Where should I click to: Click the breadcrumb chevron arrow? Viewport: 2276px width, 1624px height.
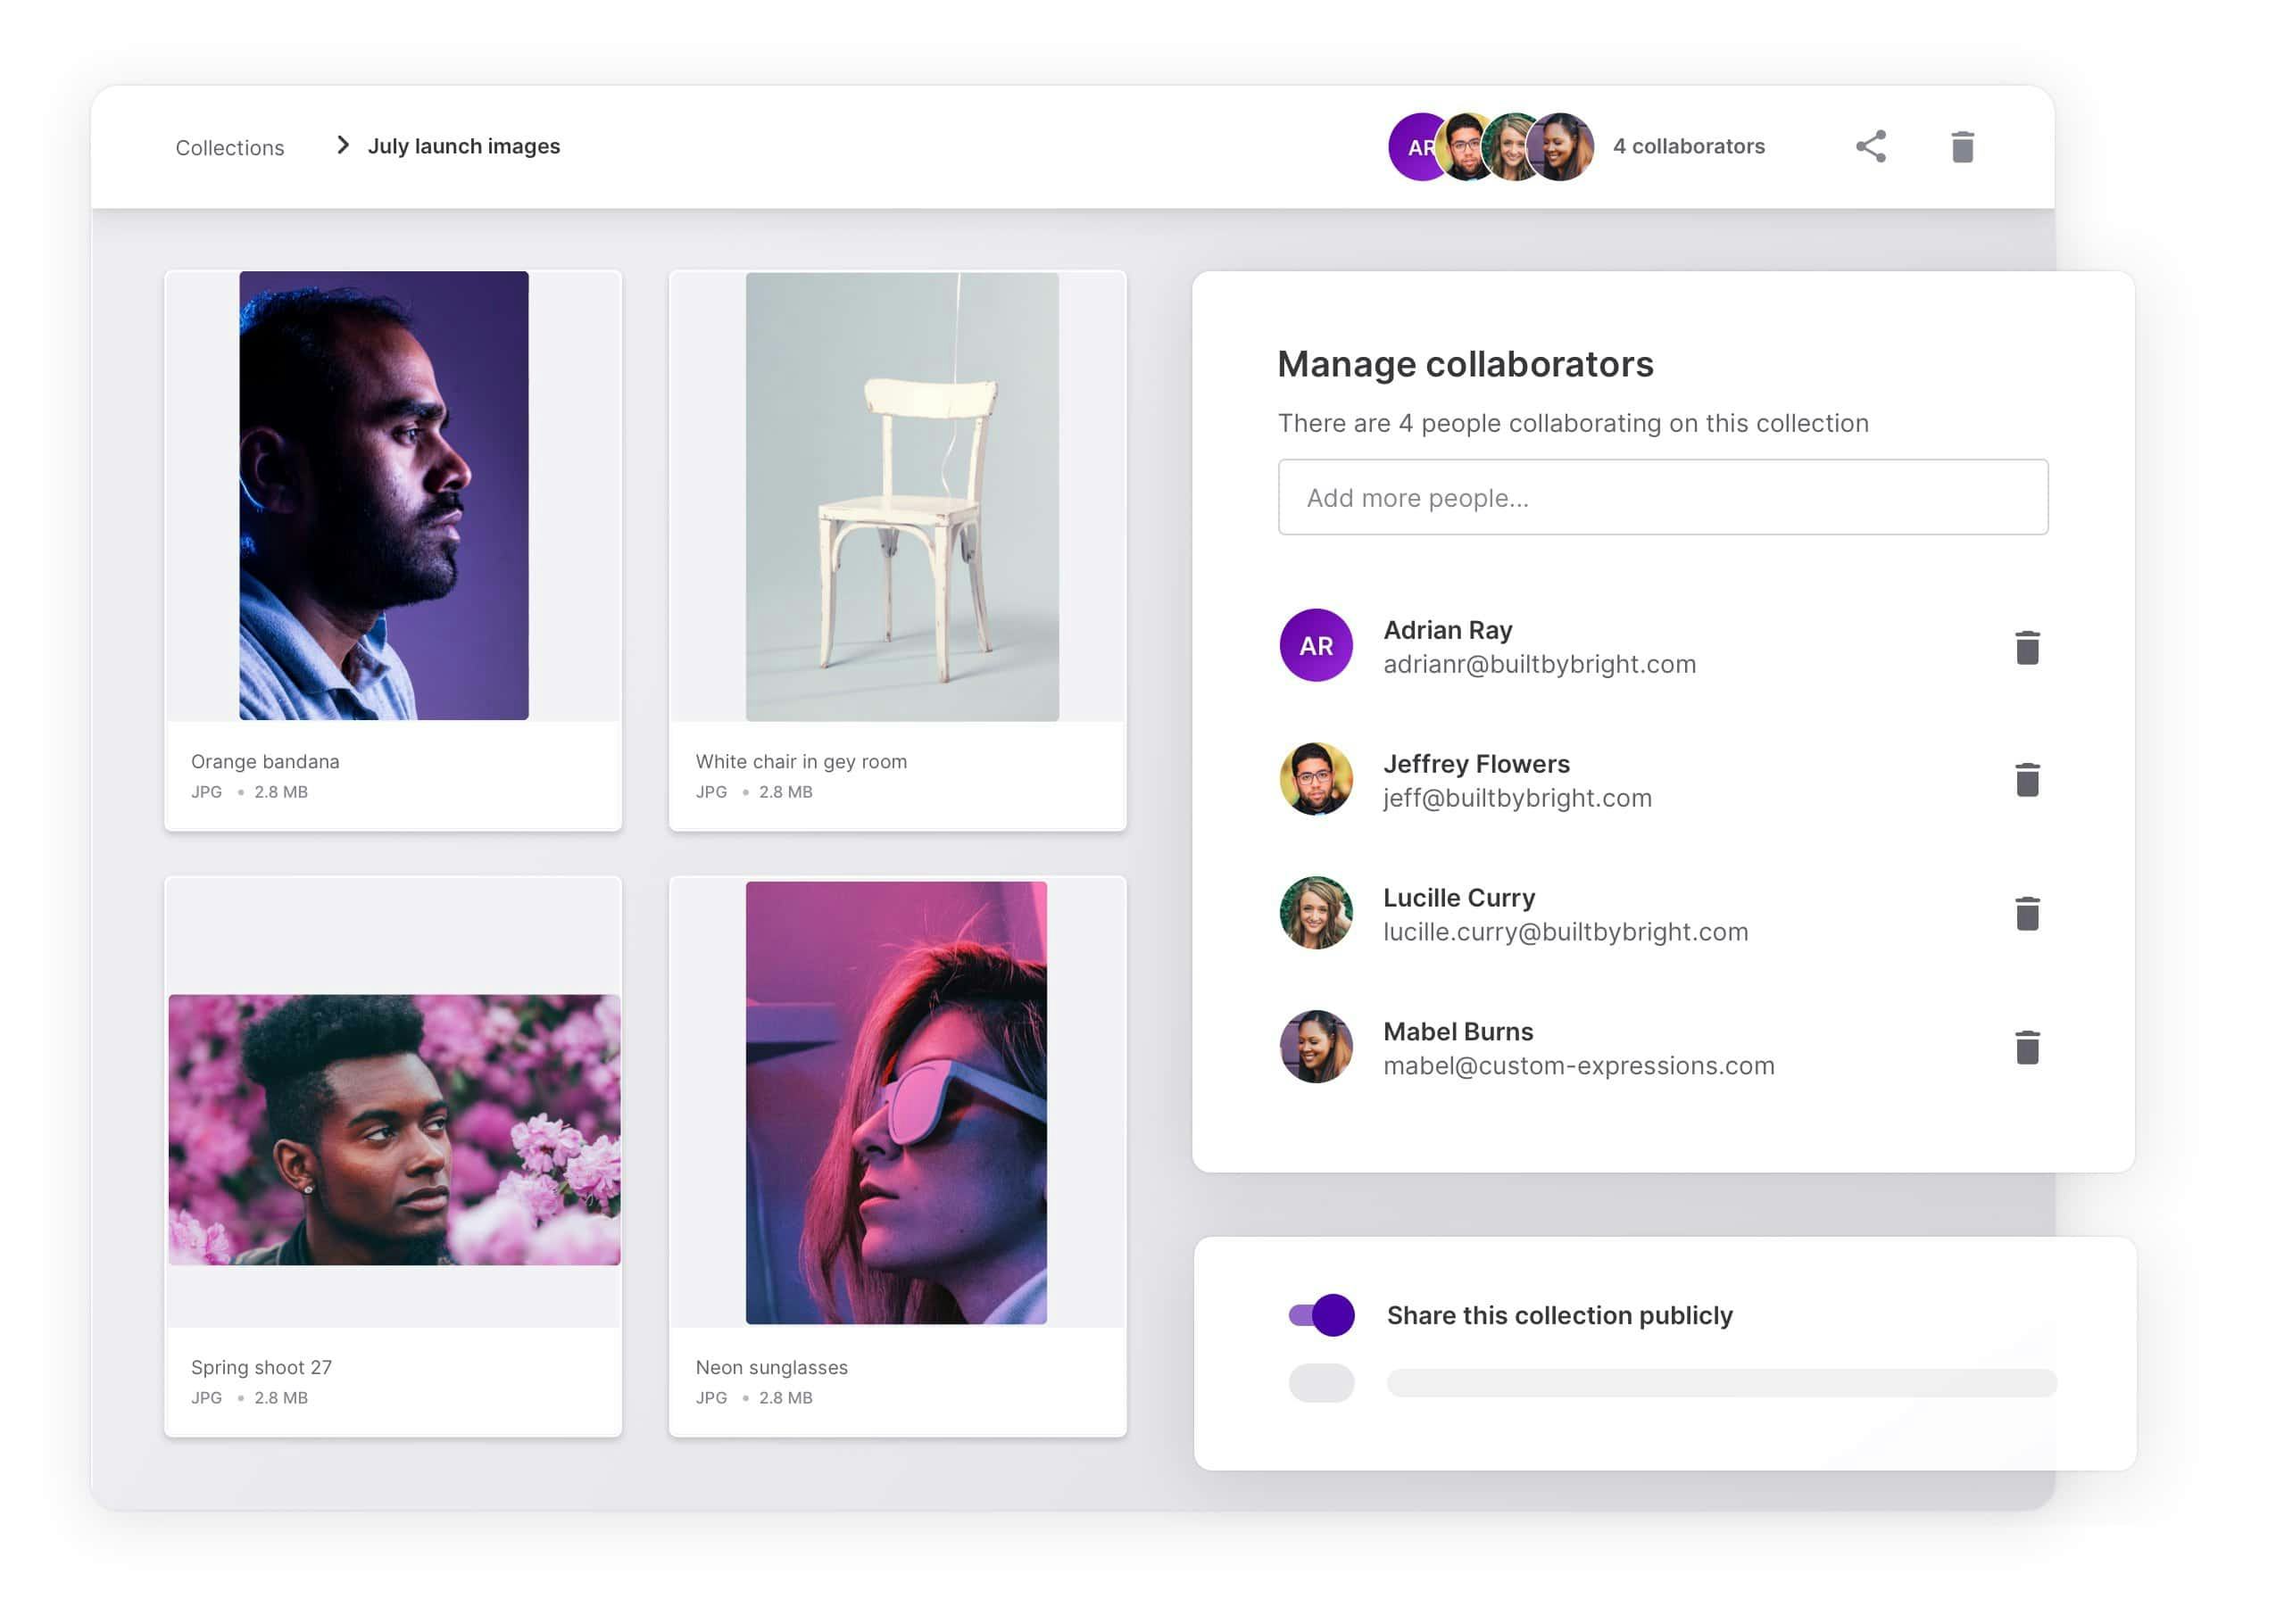[x=343, y=146]
